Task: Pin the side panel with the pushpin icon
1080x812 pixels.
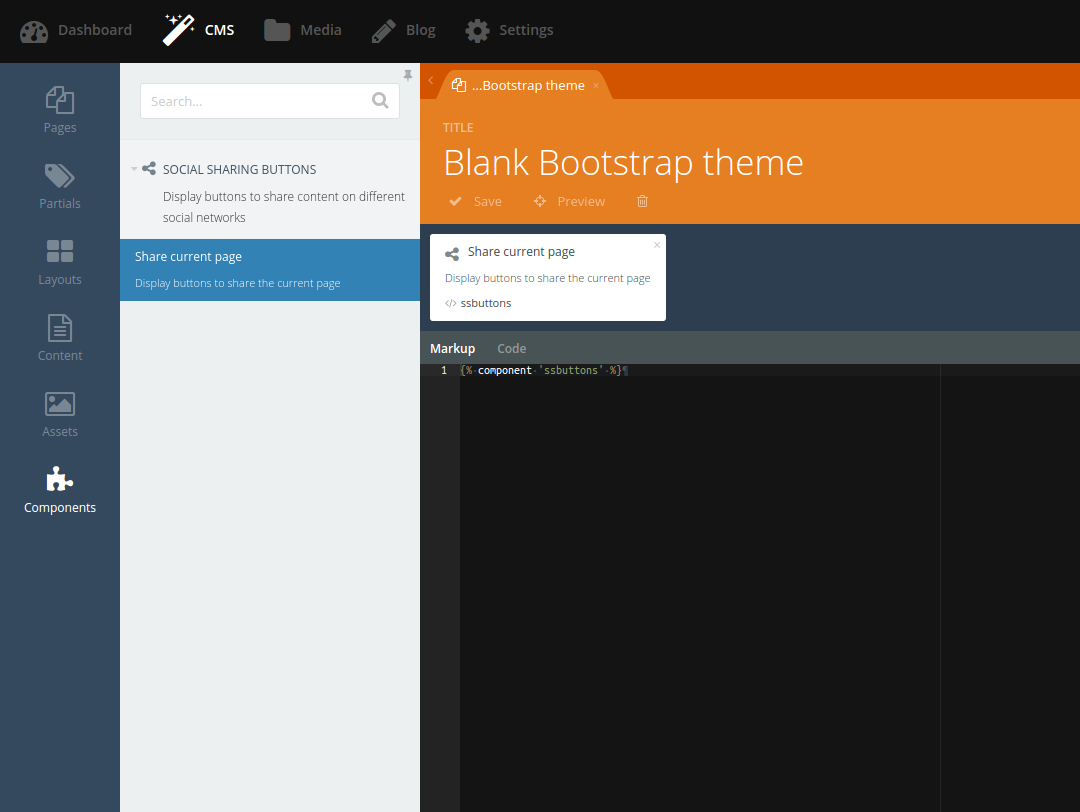Action: tap(408, 75)
